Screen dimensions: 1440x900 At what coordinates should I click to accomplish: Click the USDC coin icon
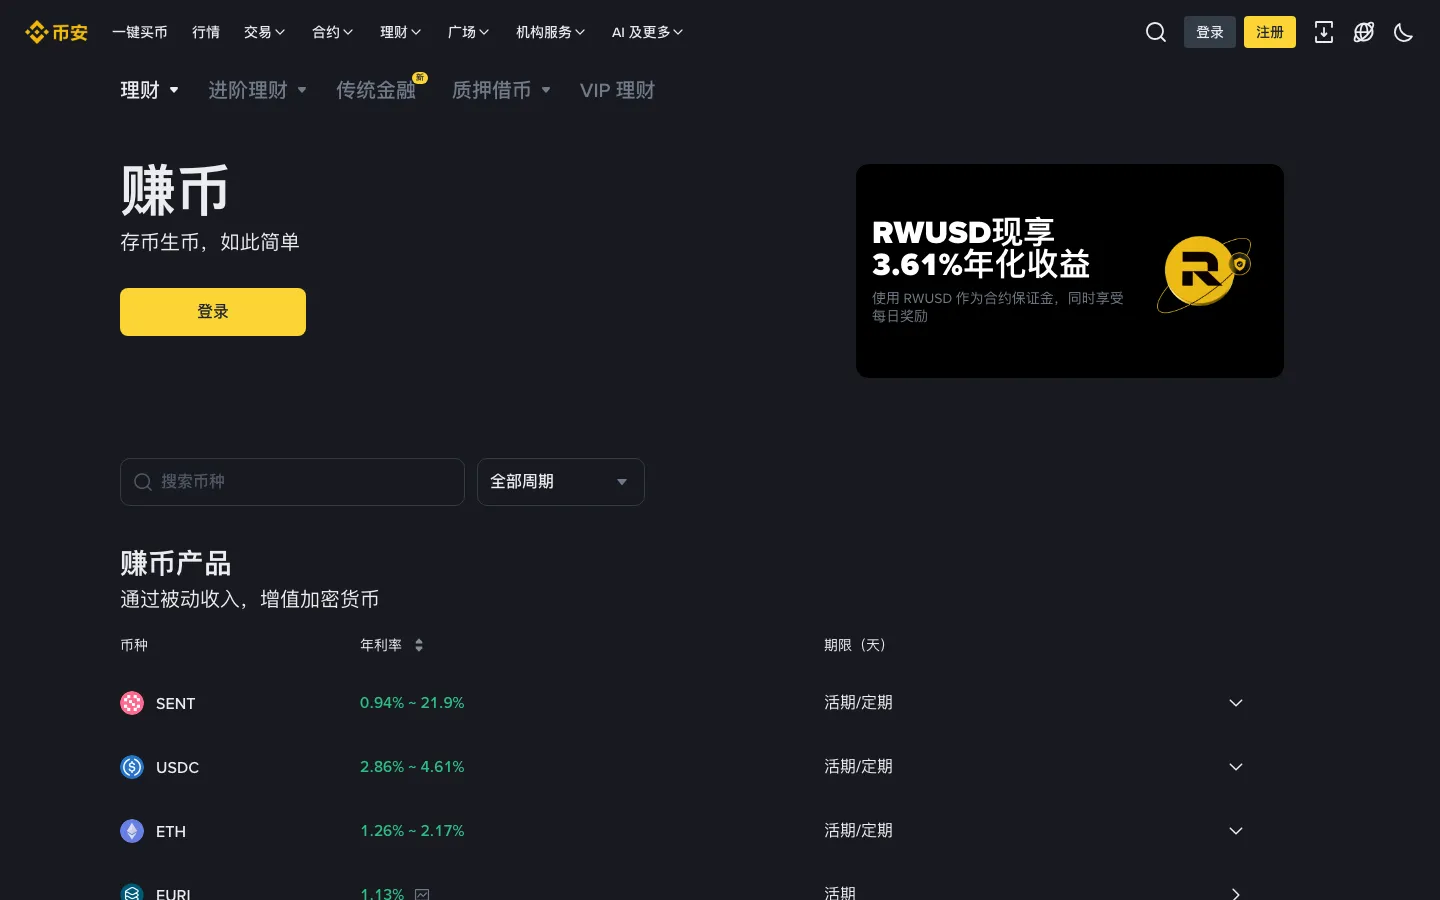(132, 767)
